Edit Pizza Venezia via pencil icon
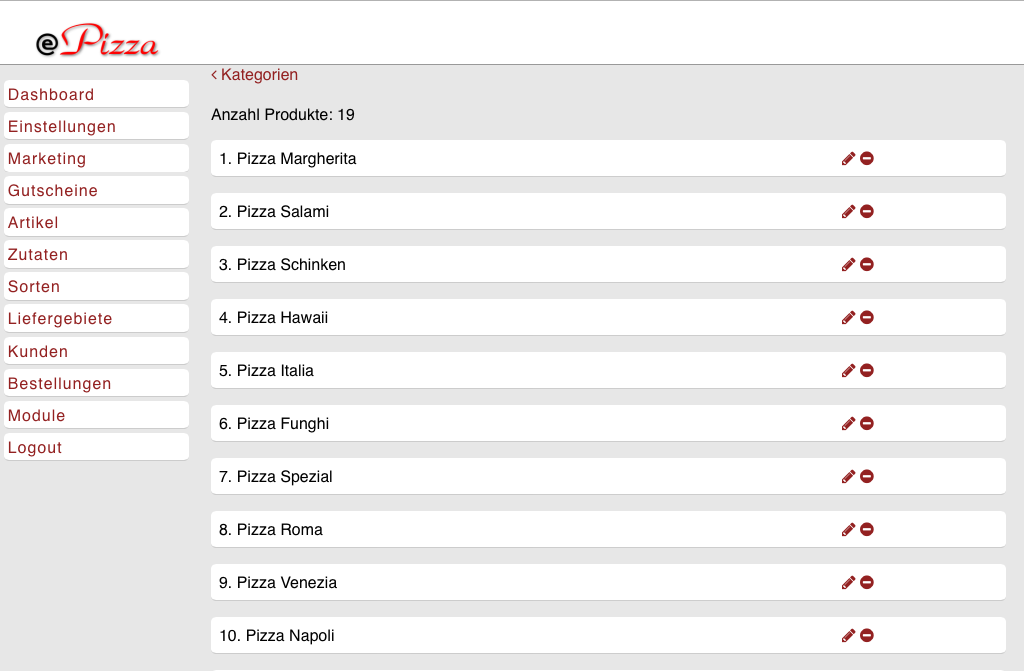 click(x=848, y=582)
